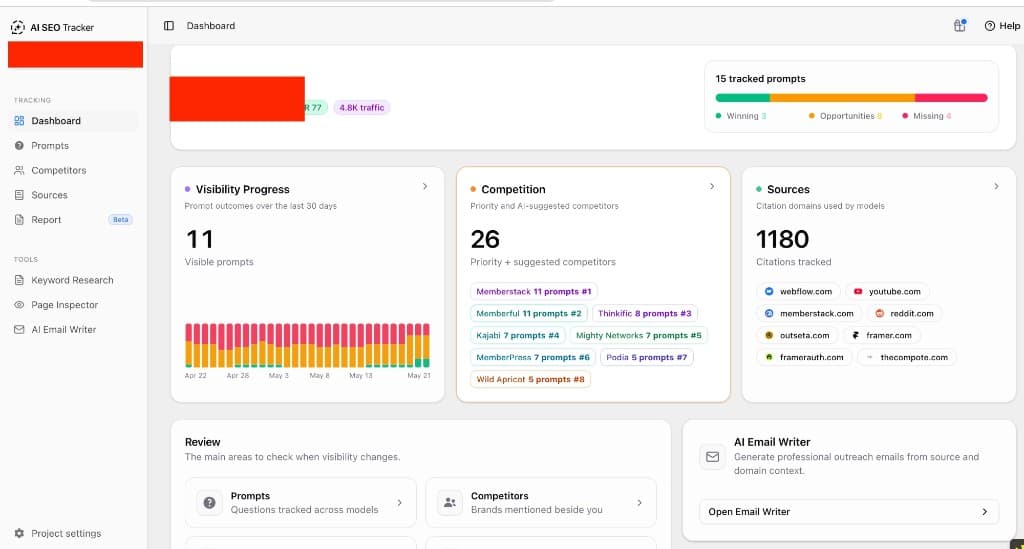Select the MemberPress 7 prompts #6 tag
The image size is (1024, 549).
pos(533,358)
